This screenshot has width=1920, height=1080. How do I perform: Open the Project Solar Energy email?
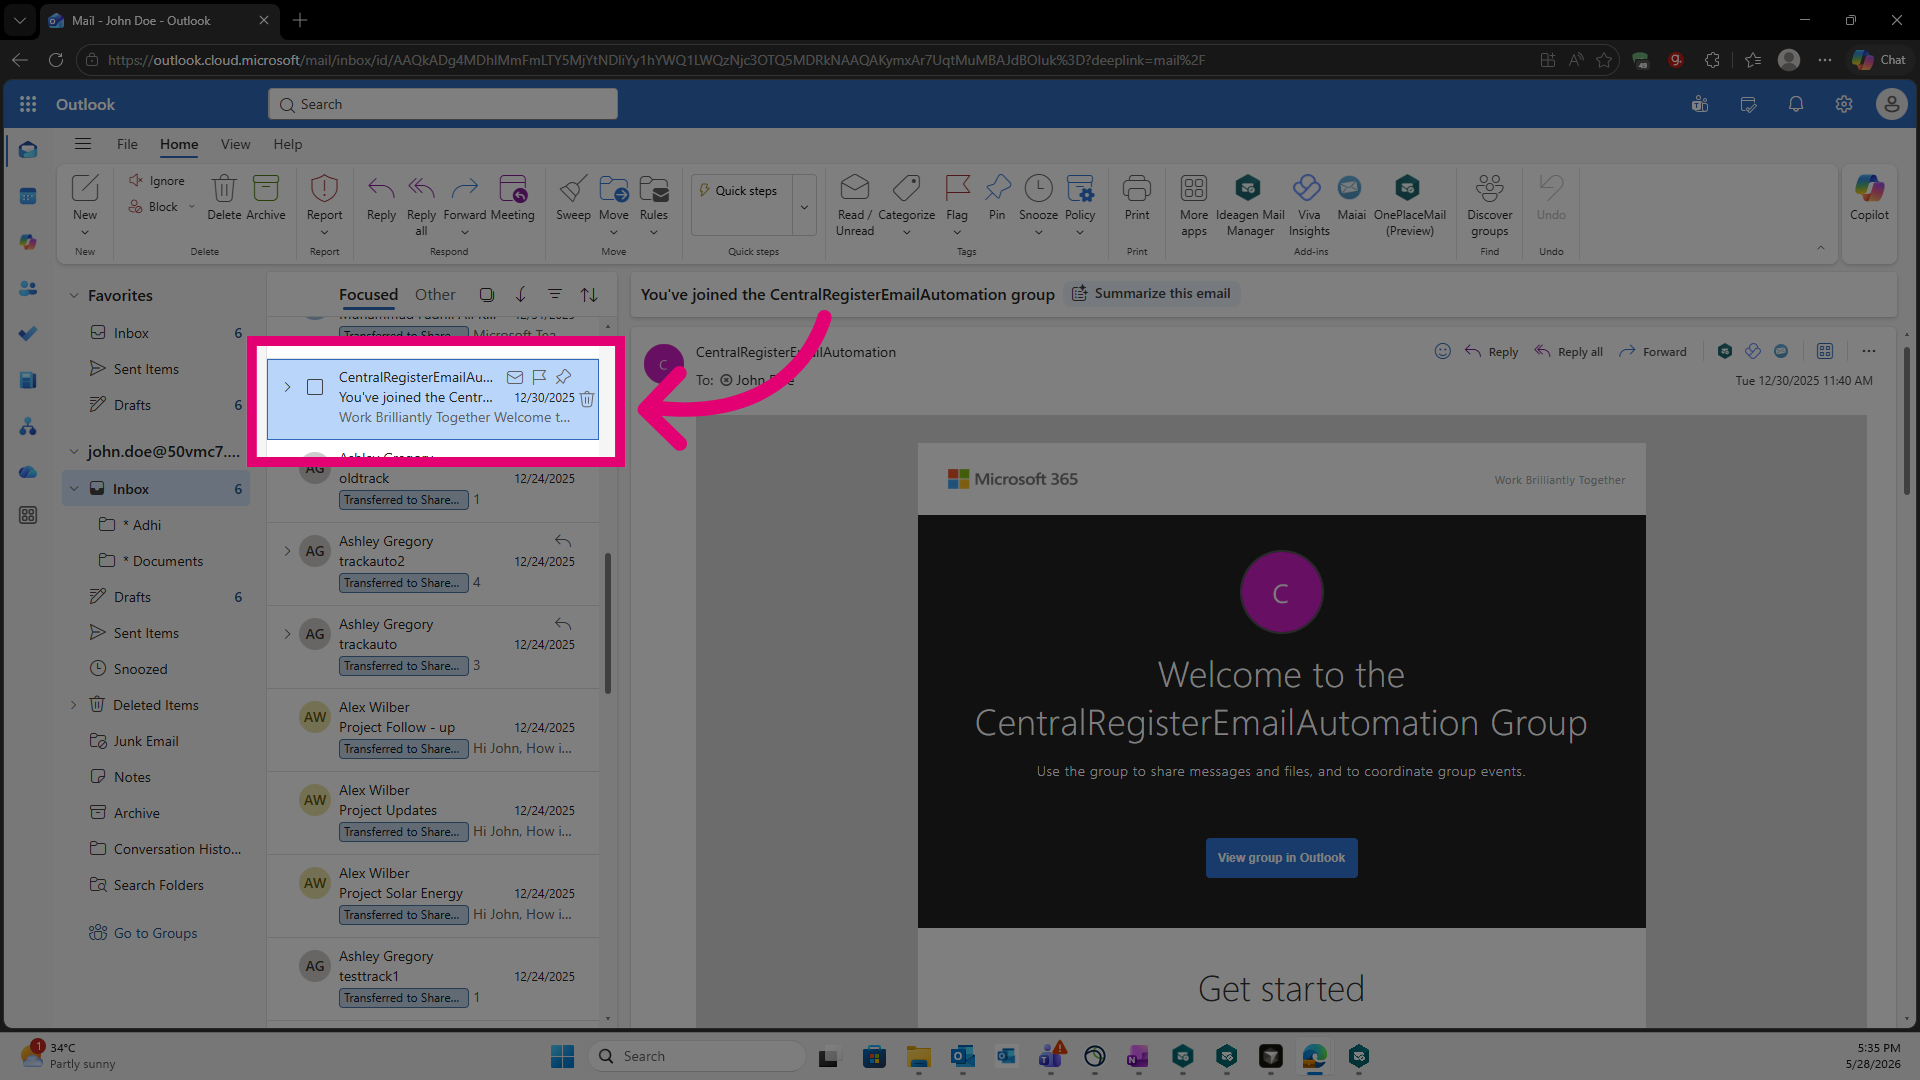pos(433,895)
